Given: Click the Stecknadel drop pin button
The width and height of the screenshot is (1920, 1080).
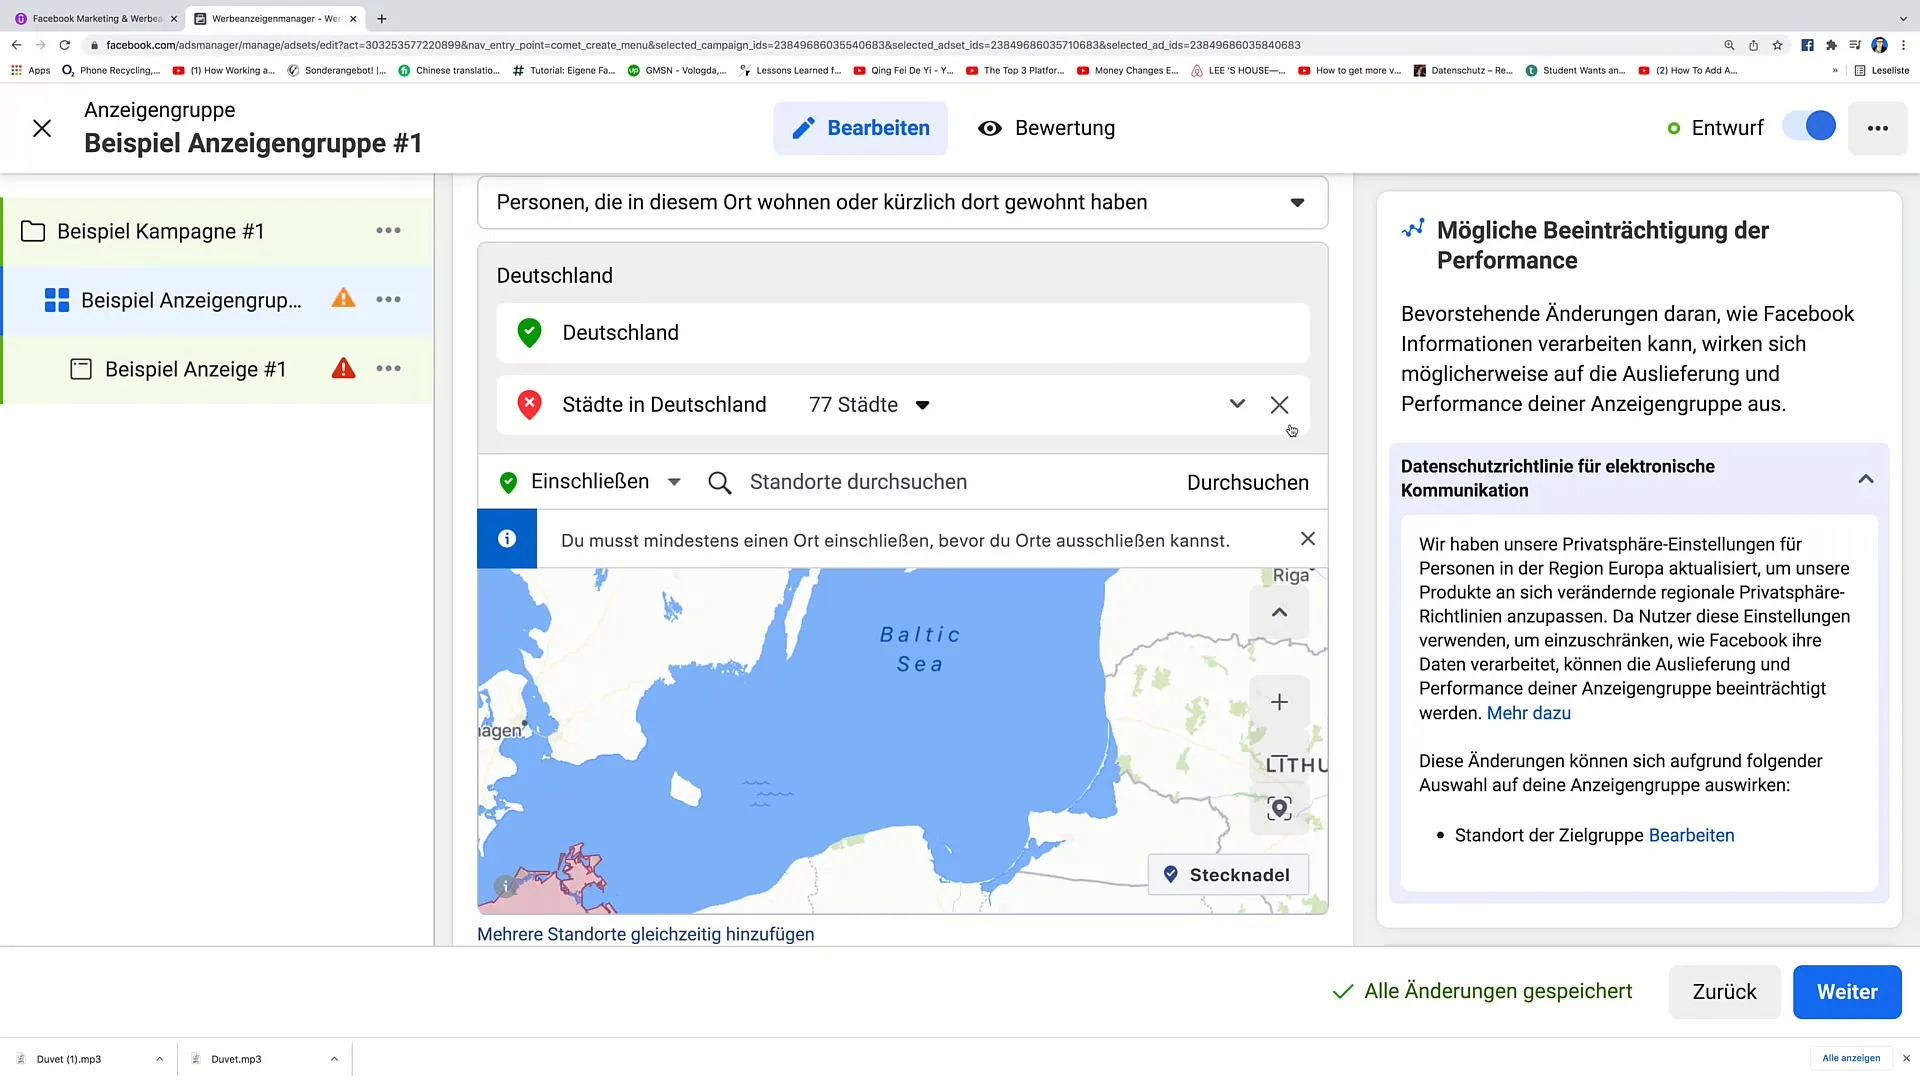Looking at the screenshot, I should [1228, 875].
